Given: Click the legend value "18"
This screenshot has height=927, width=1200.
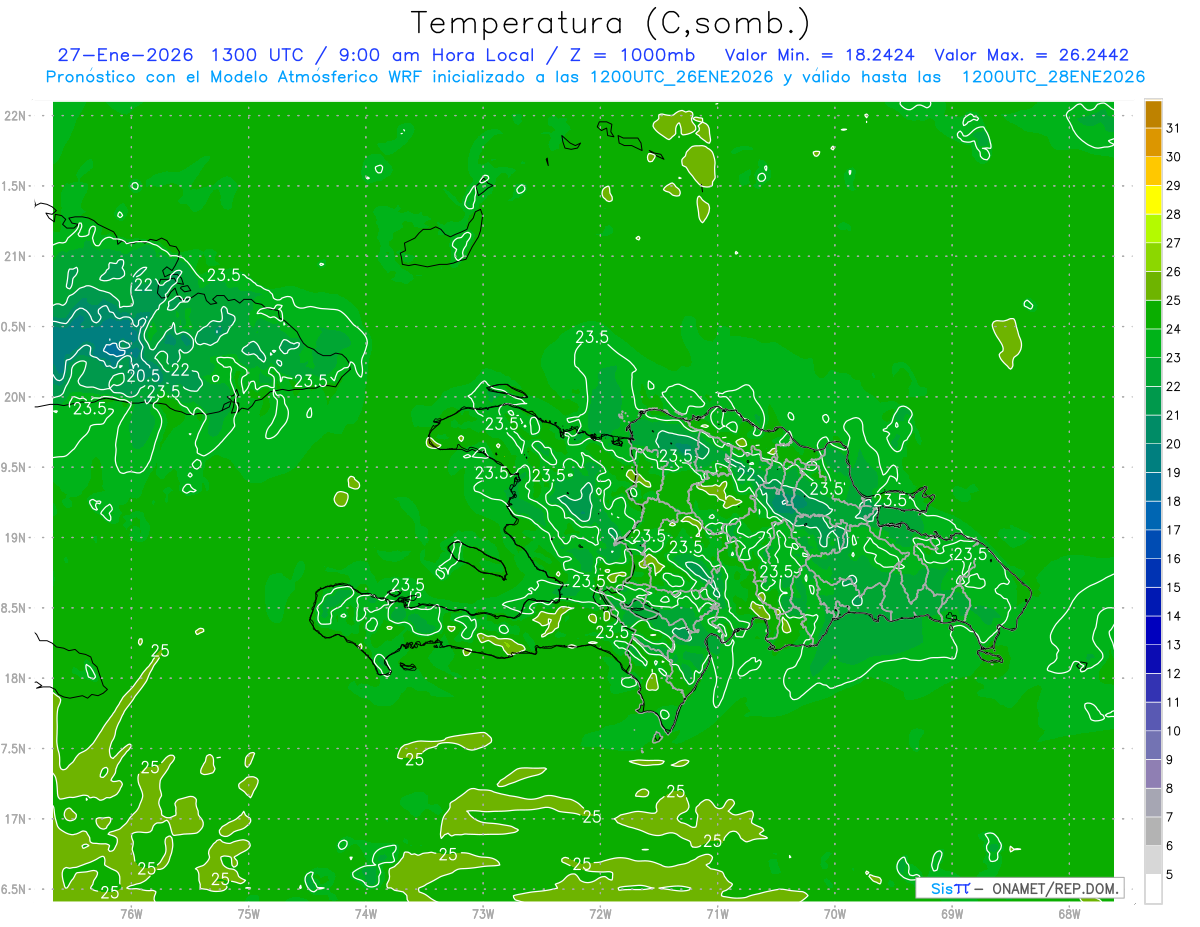Looking at the screenshot, I should click(x=1173, y=501).
